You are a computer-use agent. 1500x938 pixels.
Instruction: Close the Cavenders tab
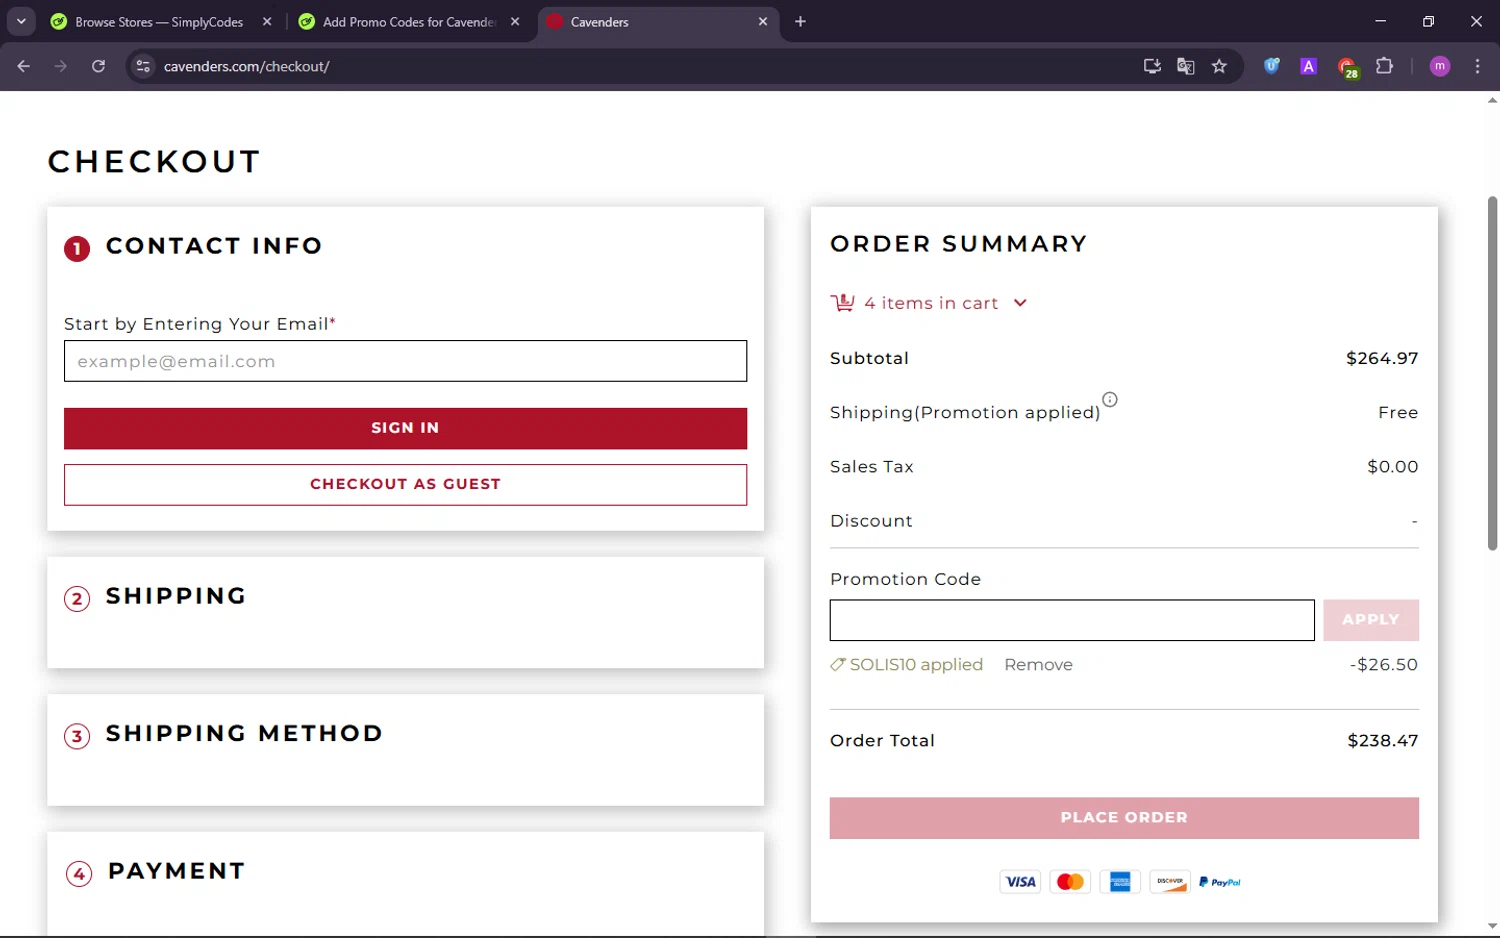[x=763, y=21]
